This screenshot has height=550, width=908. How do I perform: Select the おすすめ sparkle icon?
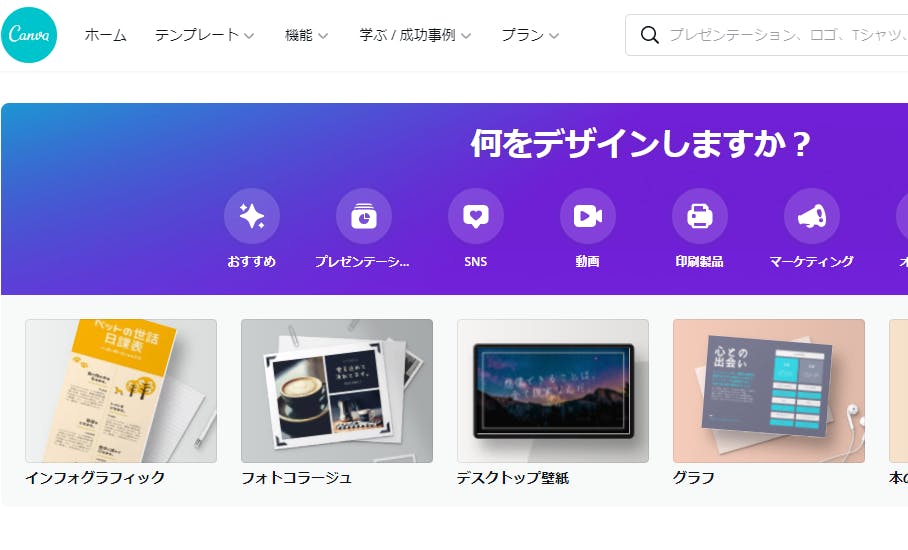(x=252, y=216)
